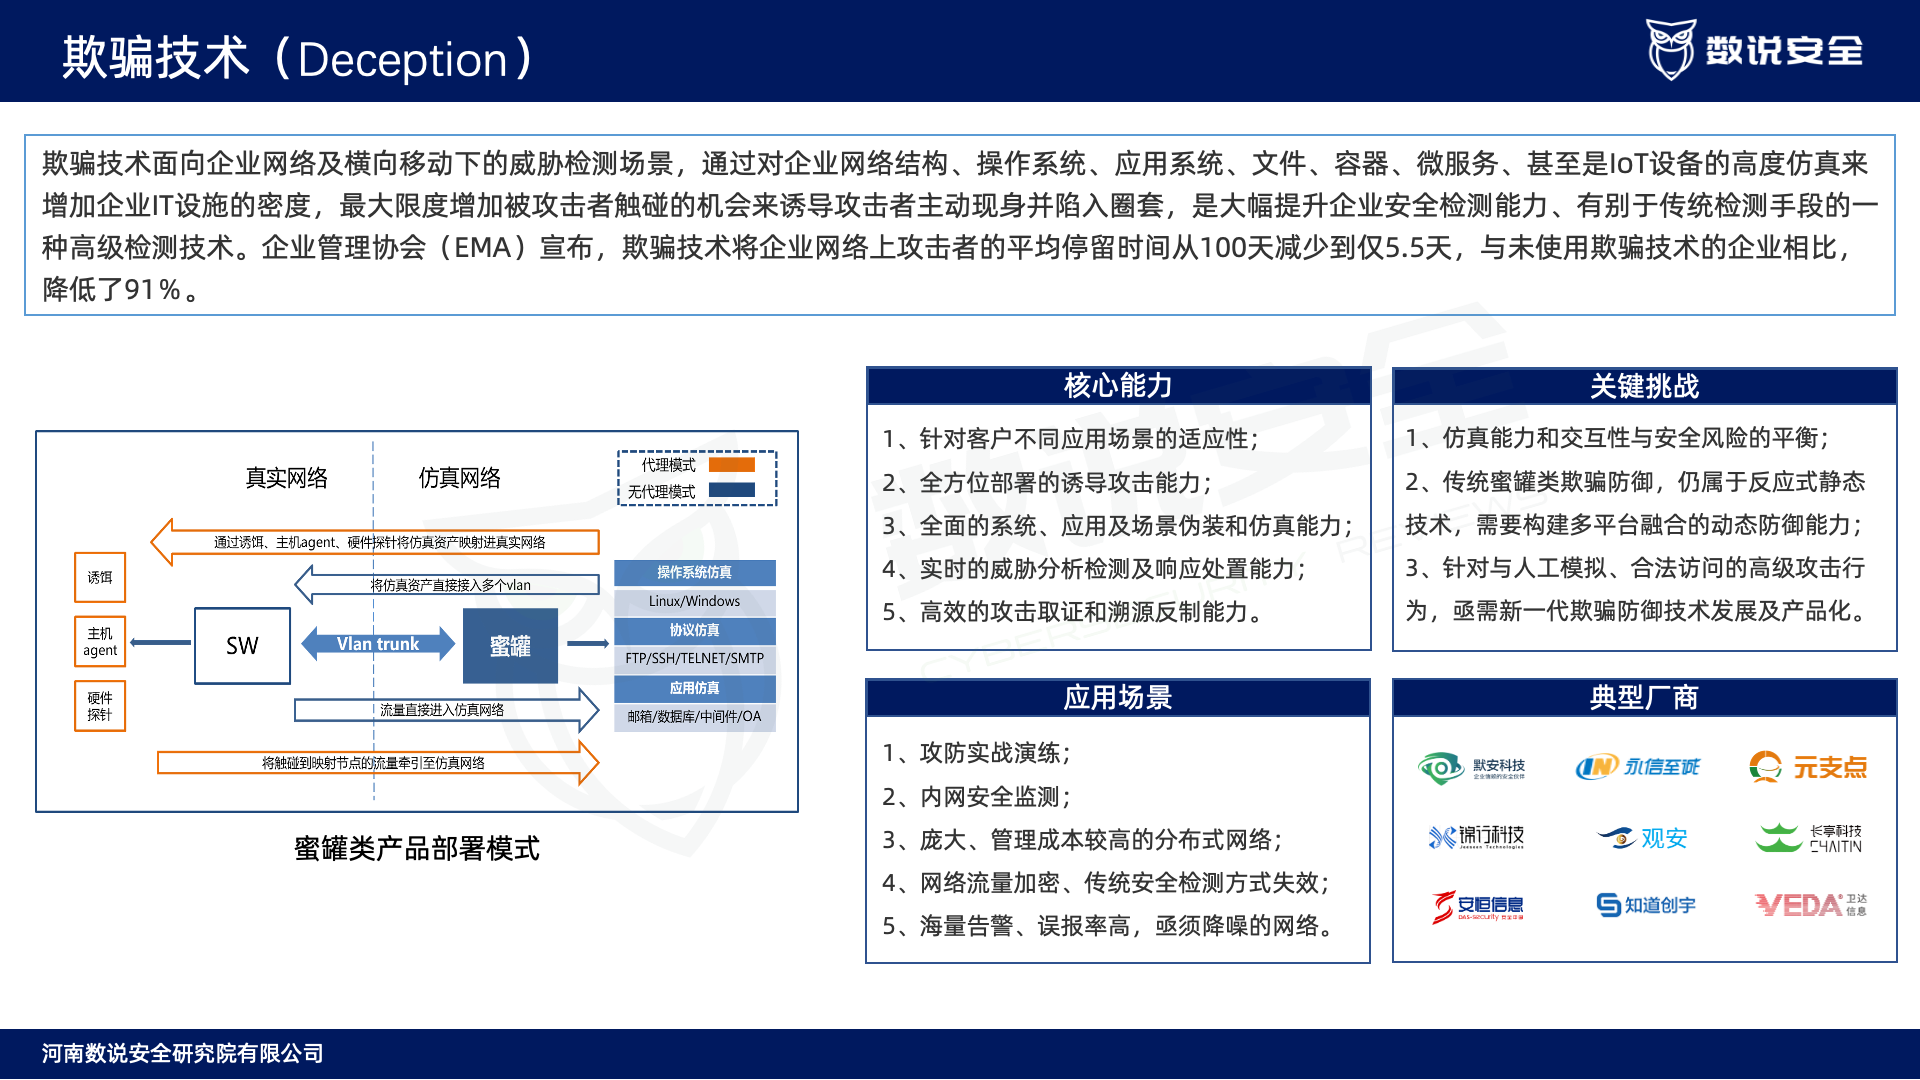Click the 元支点 vendor logo
Screen dimensions: 1920x1080
tap(1808, 767)
